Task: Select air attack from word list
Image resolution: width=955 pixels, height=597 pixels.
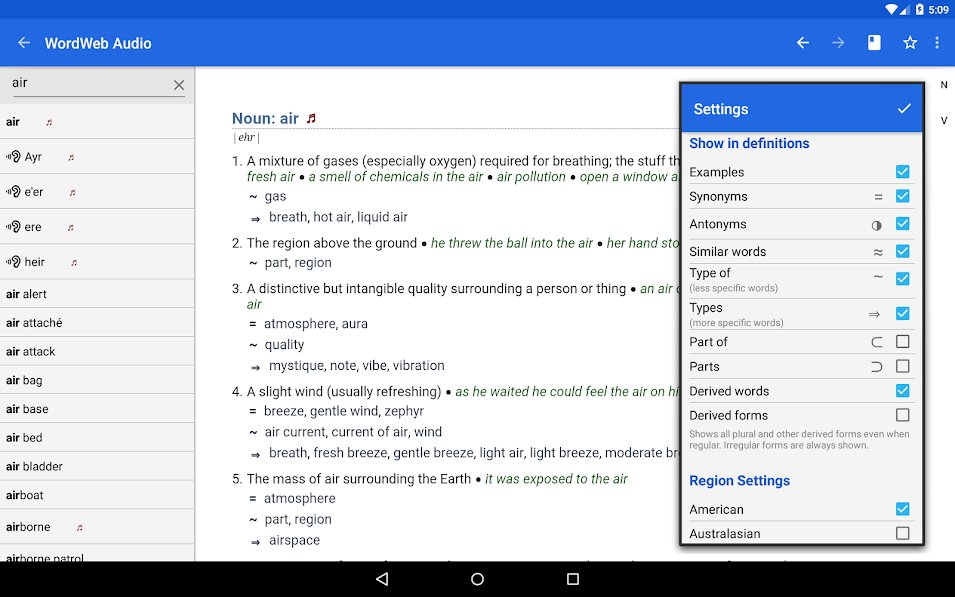Action: click(x=97, y=351)
